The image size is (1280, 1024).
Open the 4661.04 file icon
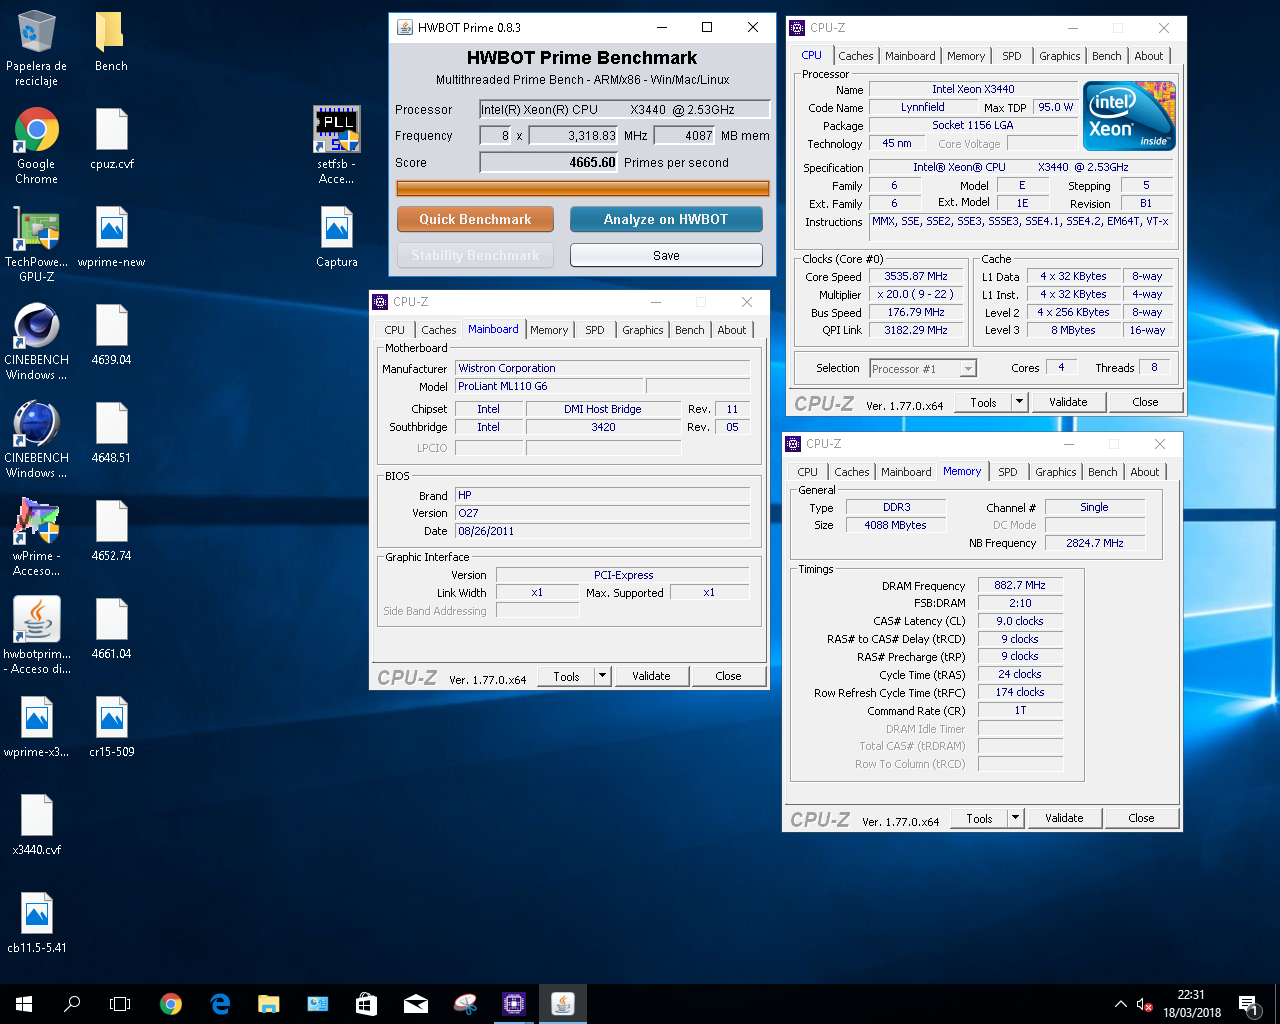click(111, 628)
